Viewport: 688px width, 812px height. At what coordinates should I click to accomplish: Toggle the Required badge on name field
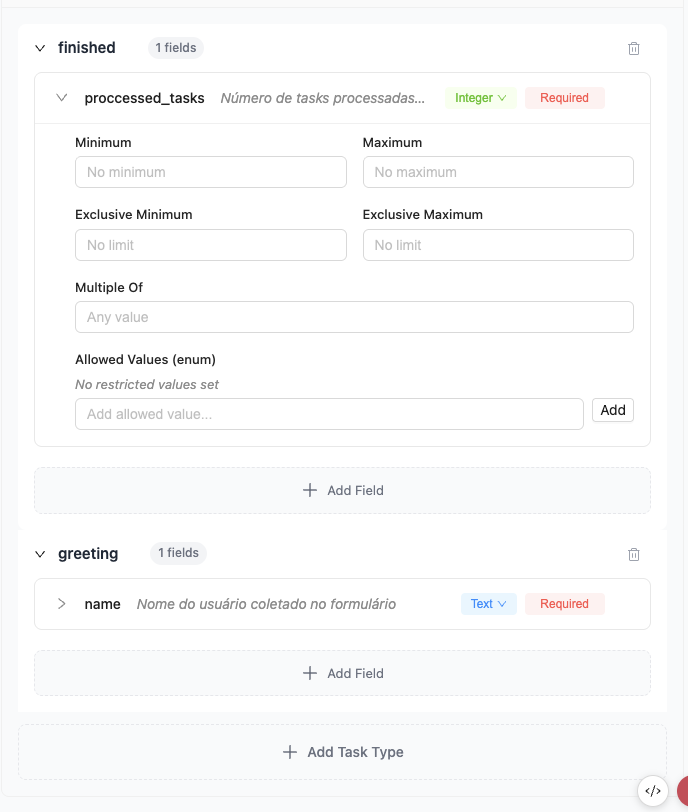564,603
